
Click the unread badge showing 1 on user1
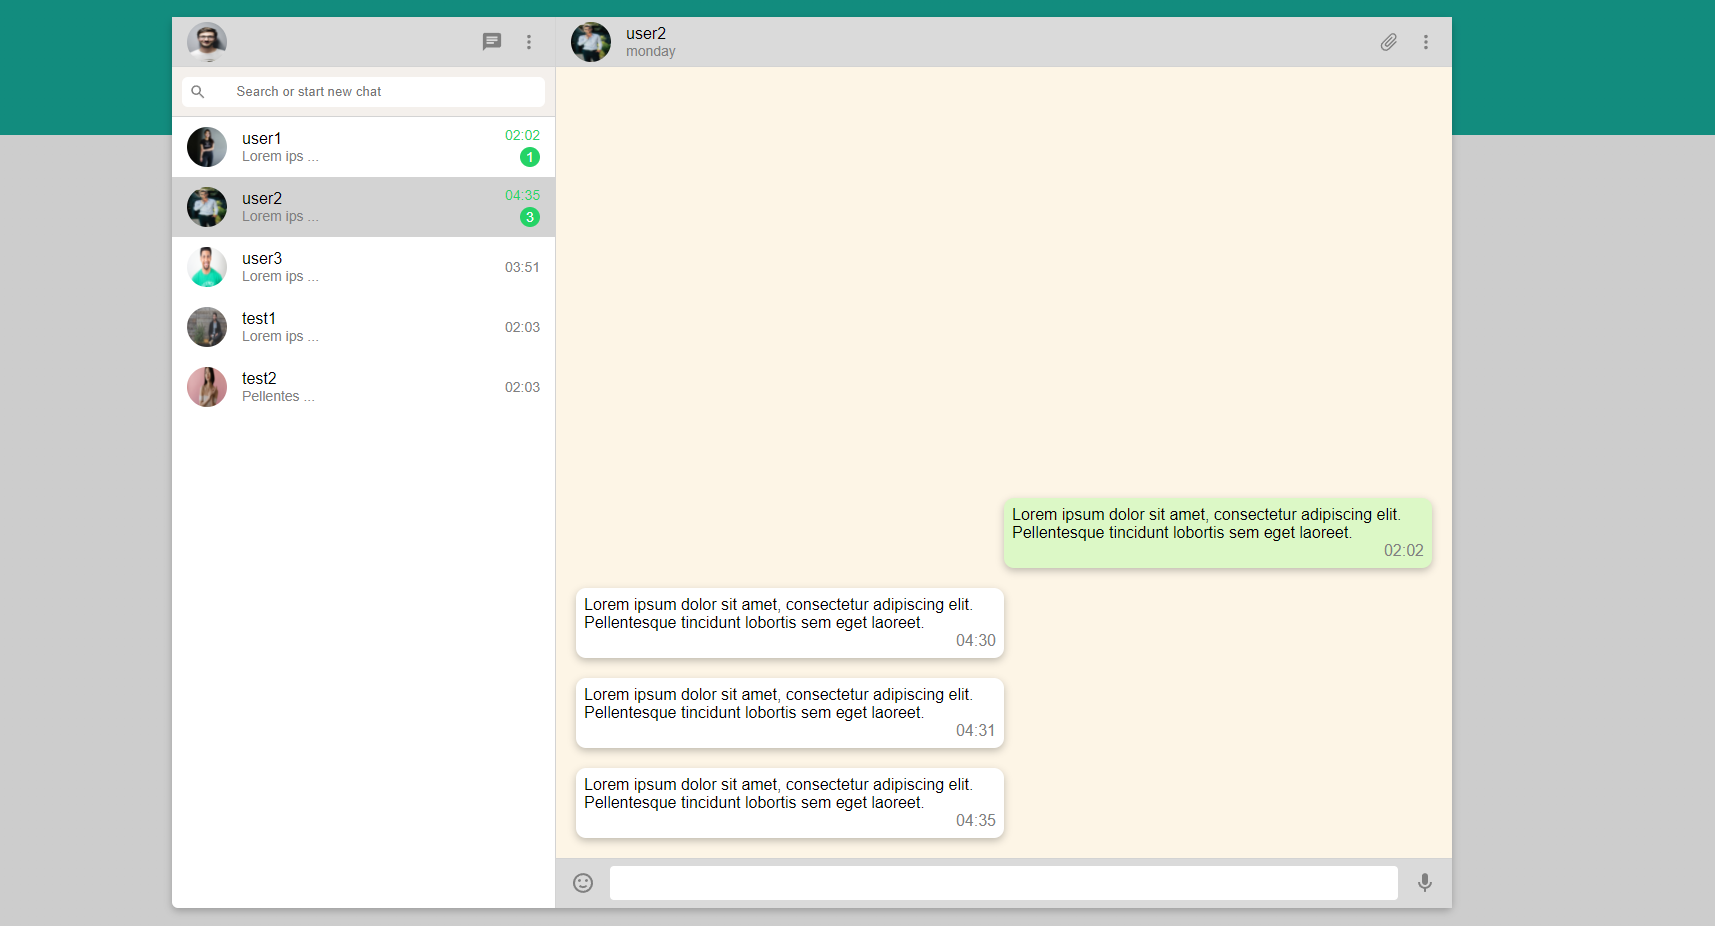(528, 157)
